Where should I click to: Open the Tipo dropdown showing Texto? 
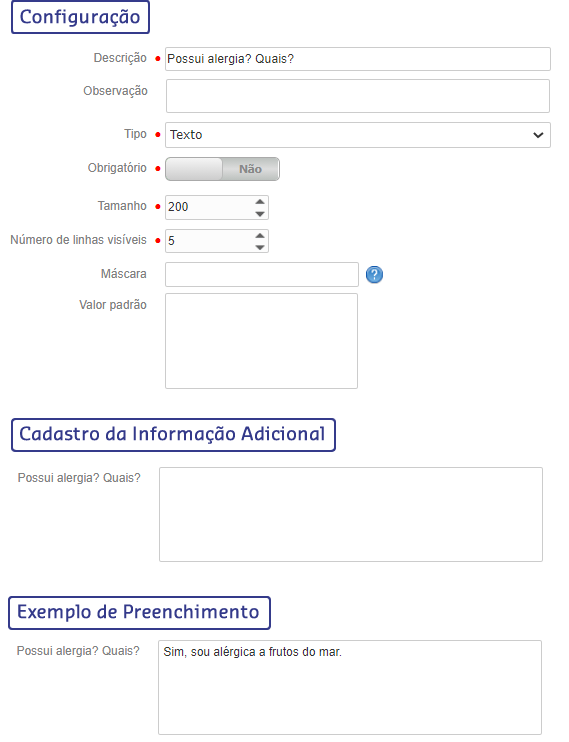pos(357,135)
